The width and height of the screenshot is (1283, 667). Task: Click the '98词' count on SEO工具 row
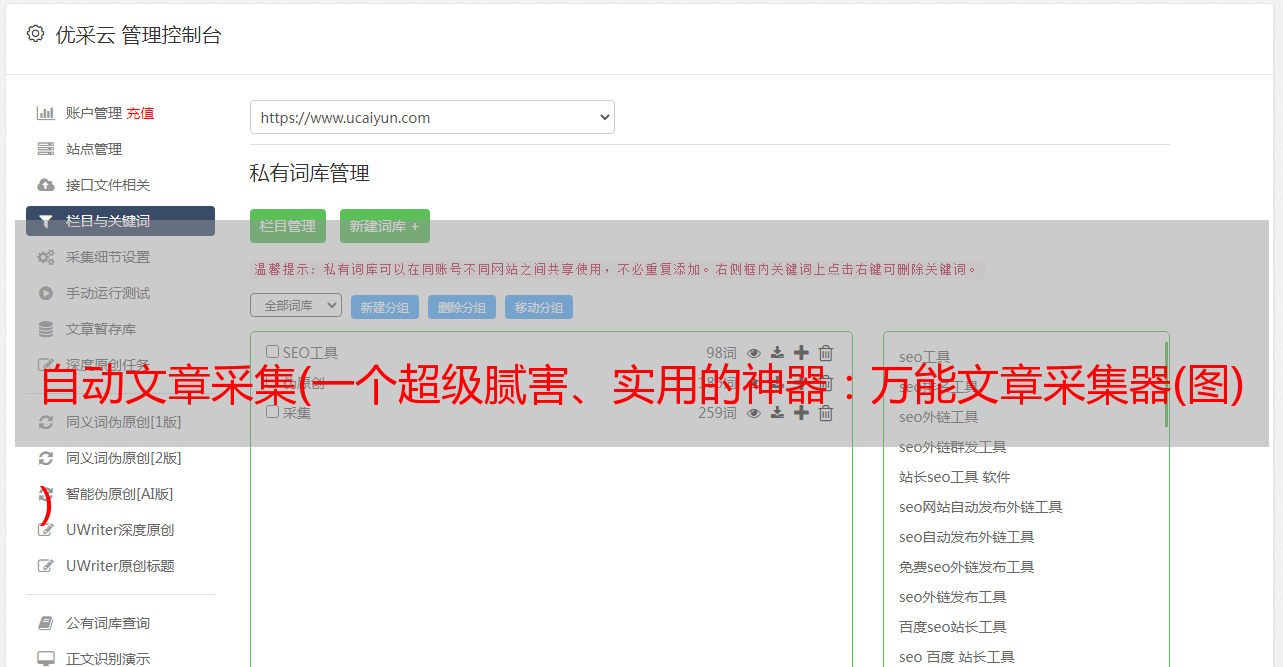tap(721, 353)
